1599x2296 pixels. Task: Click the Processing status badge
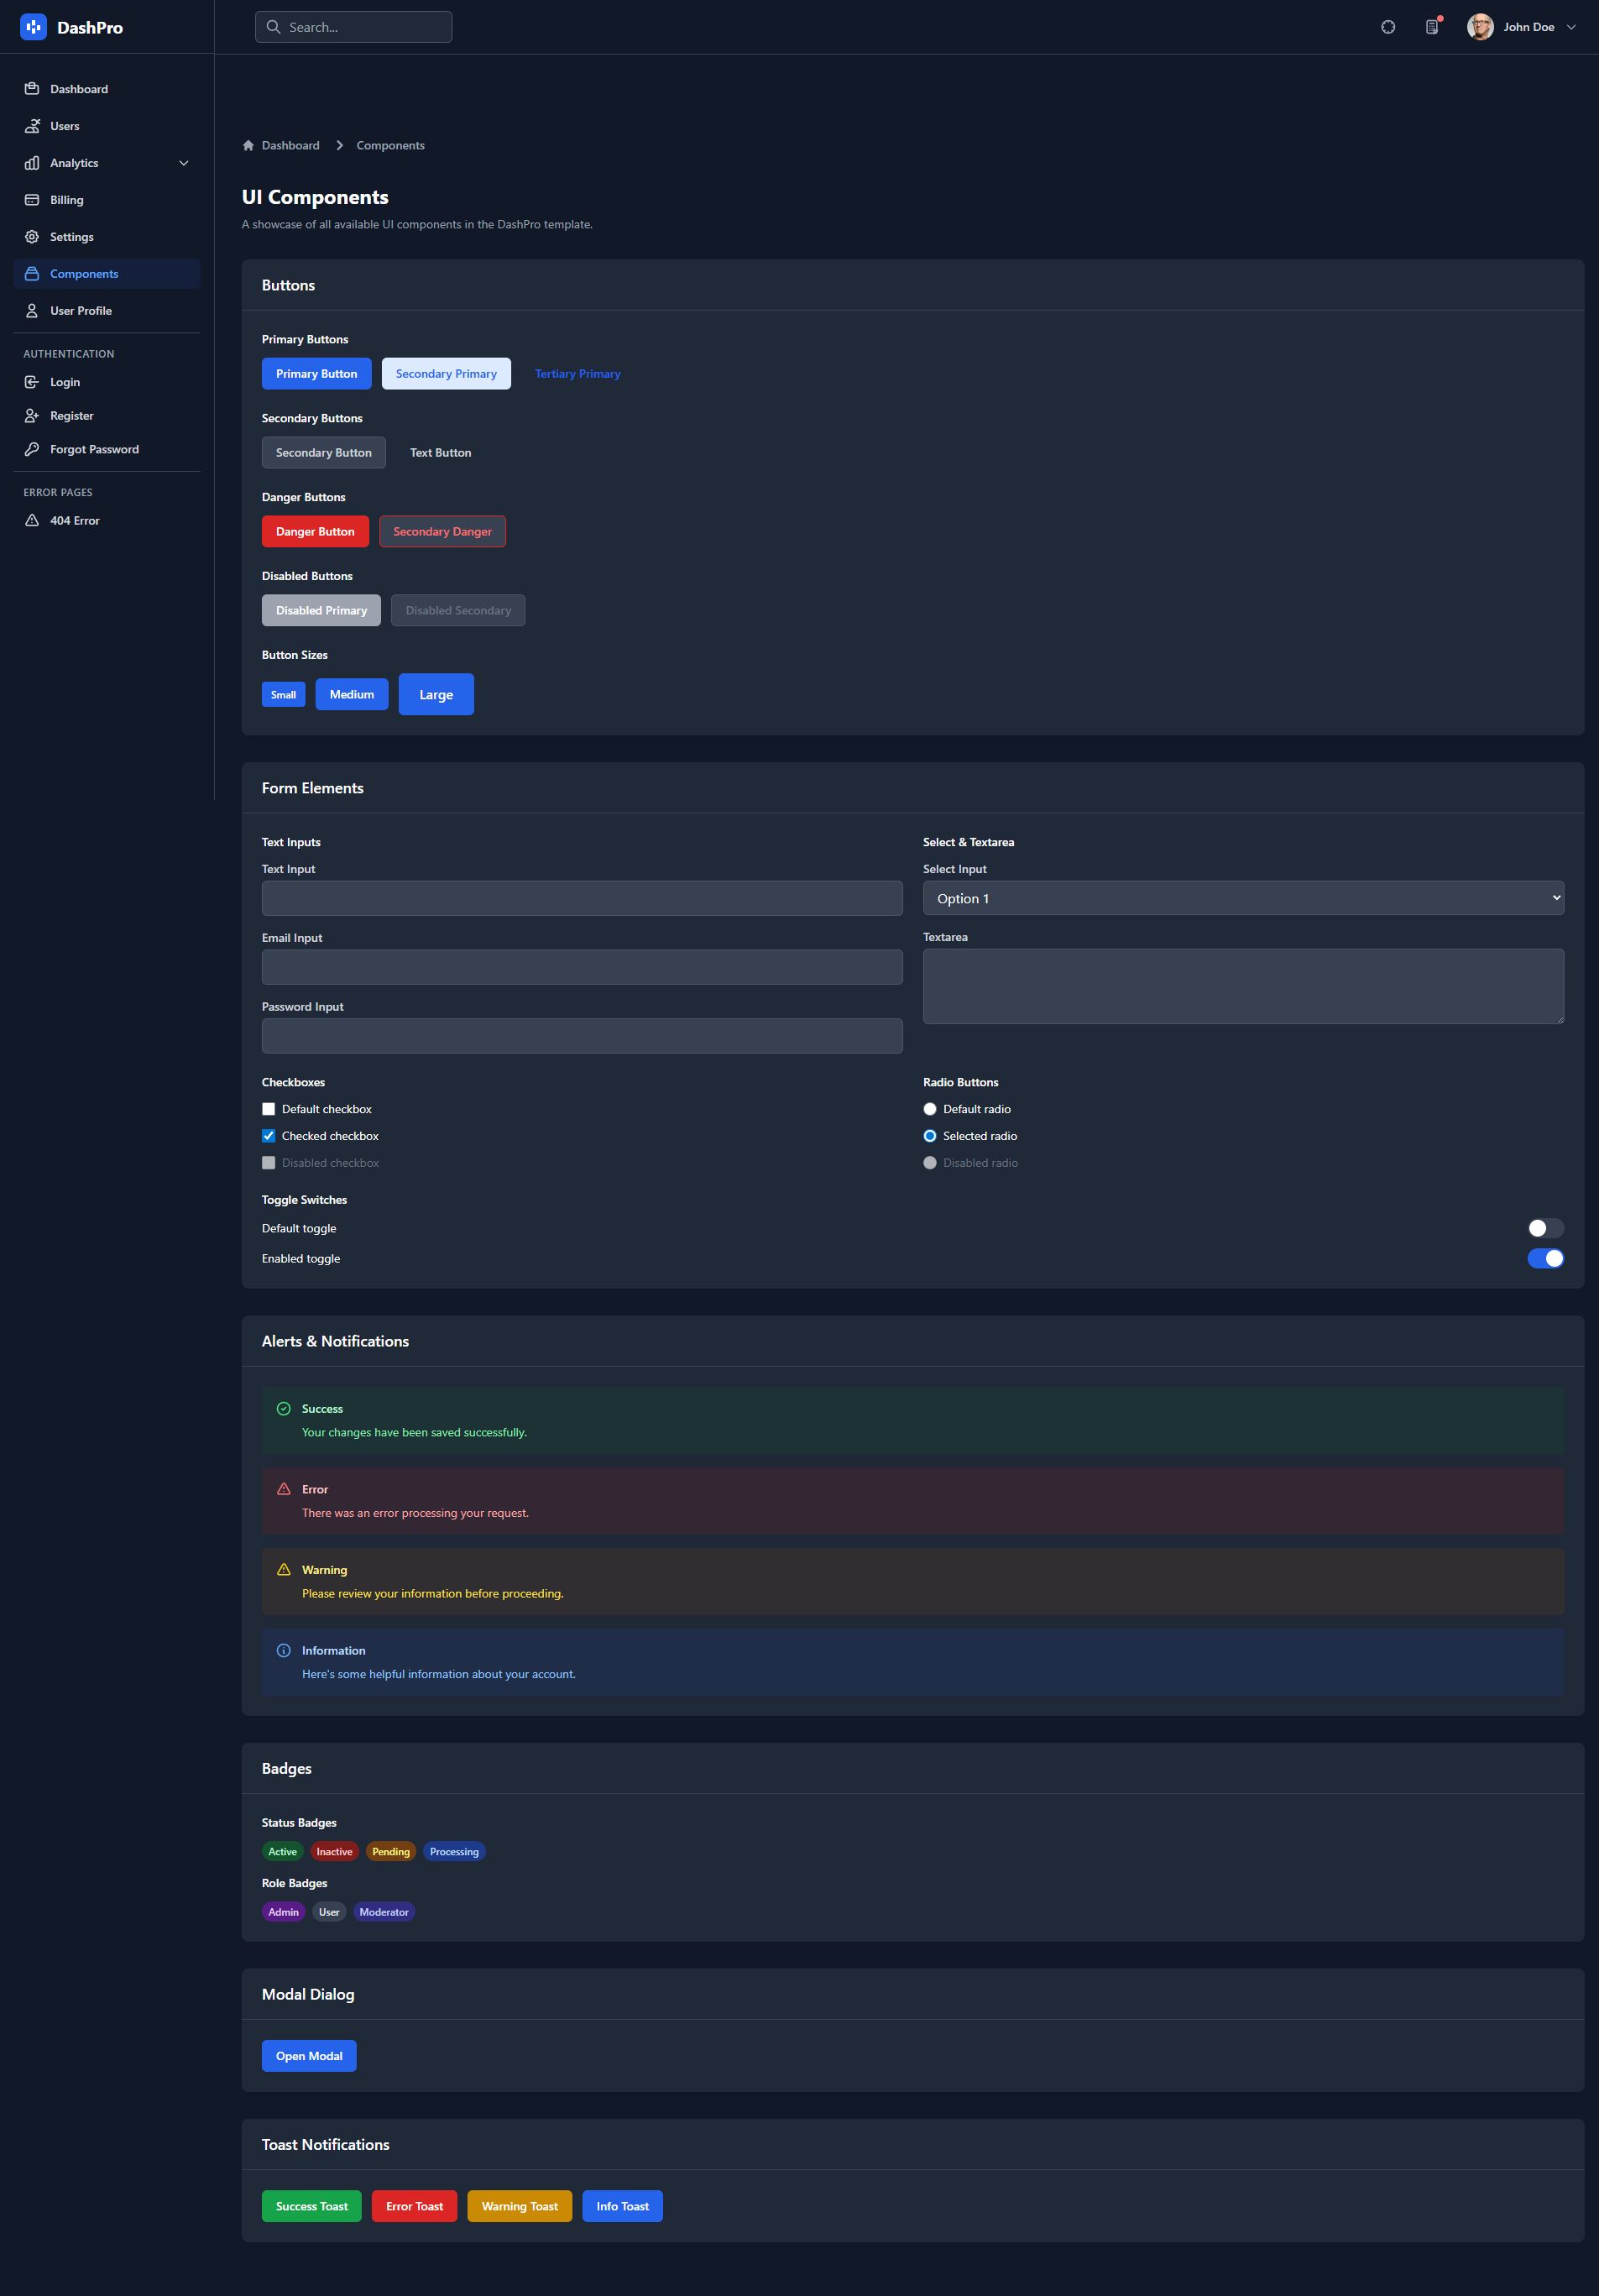coord(455,1852)
